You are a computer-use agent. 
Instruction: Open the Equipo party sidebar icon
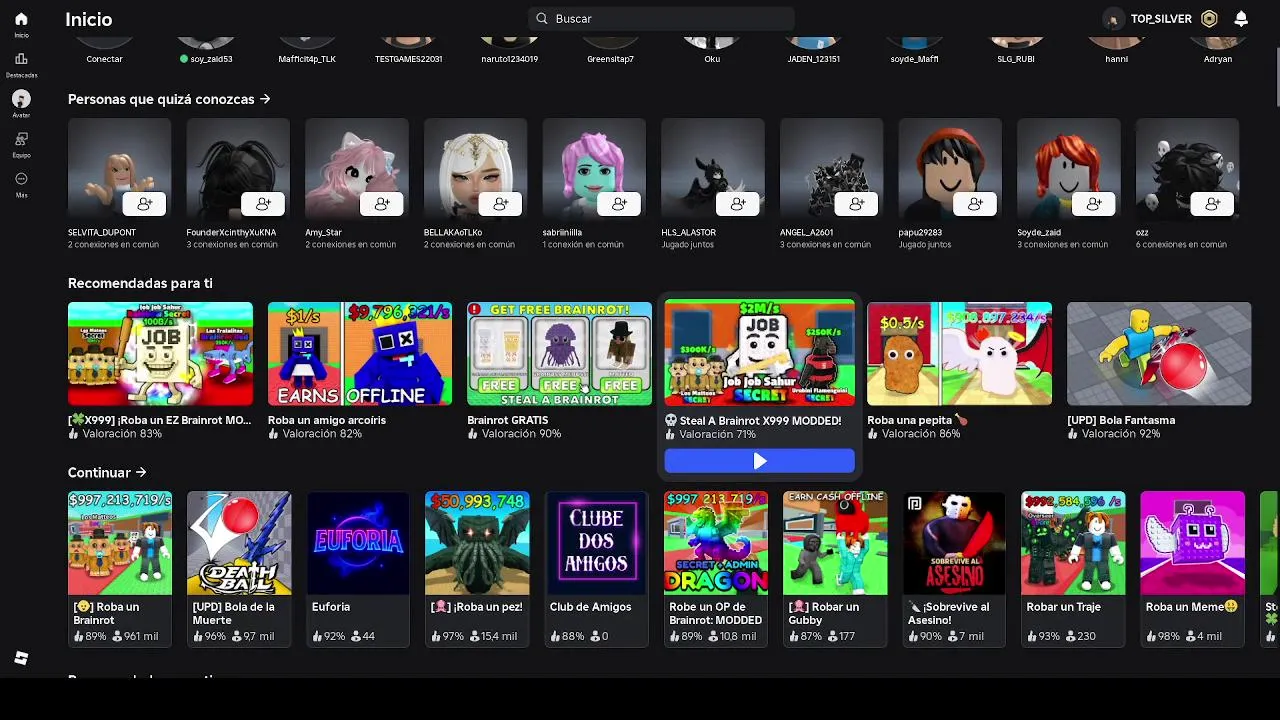(x=21, y=139)
